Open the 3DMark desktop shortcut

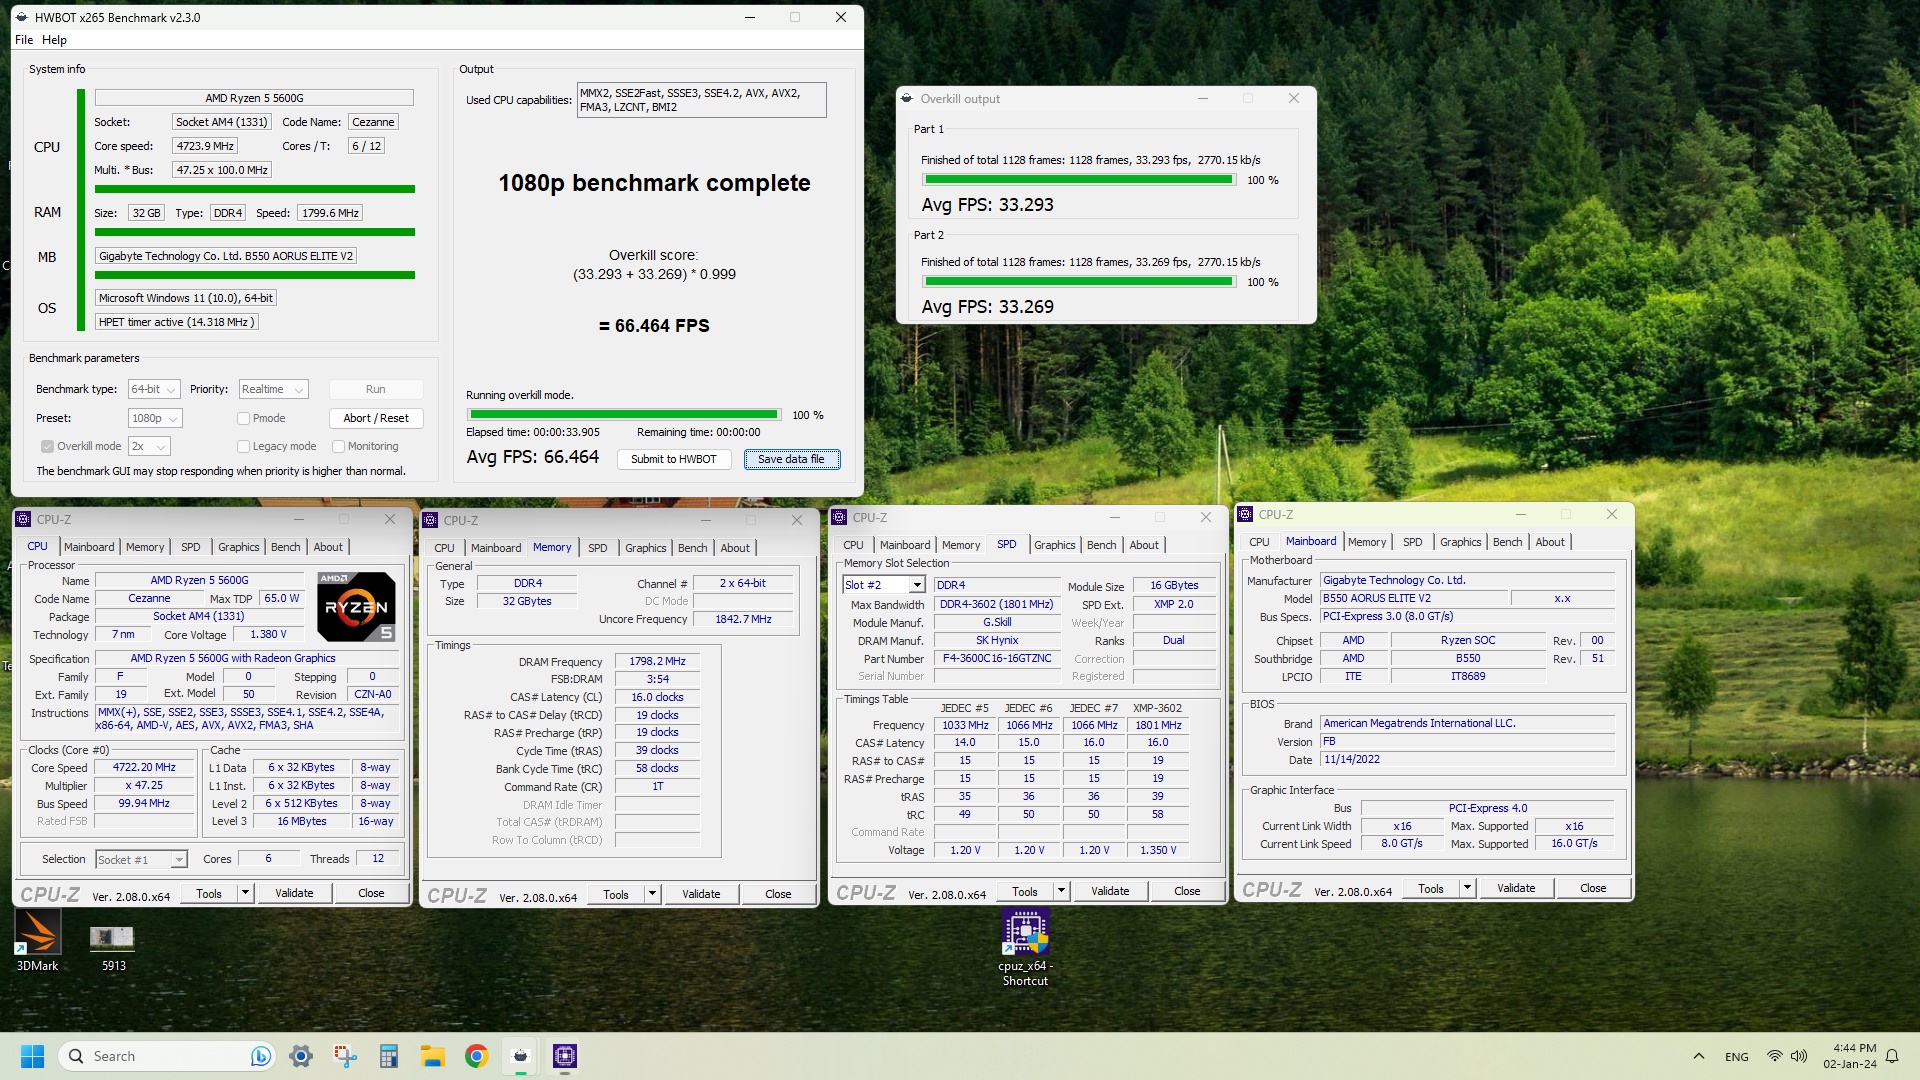tap(37, 941)
